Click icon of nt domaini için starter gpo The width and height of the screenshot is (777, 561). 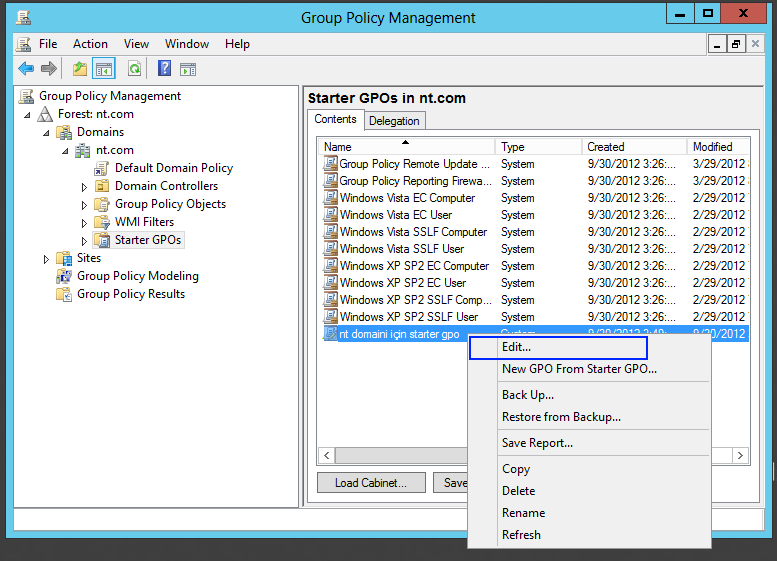pyautogui.click(x=330, y=334)
